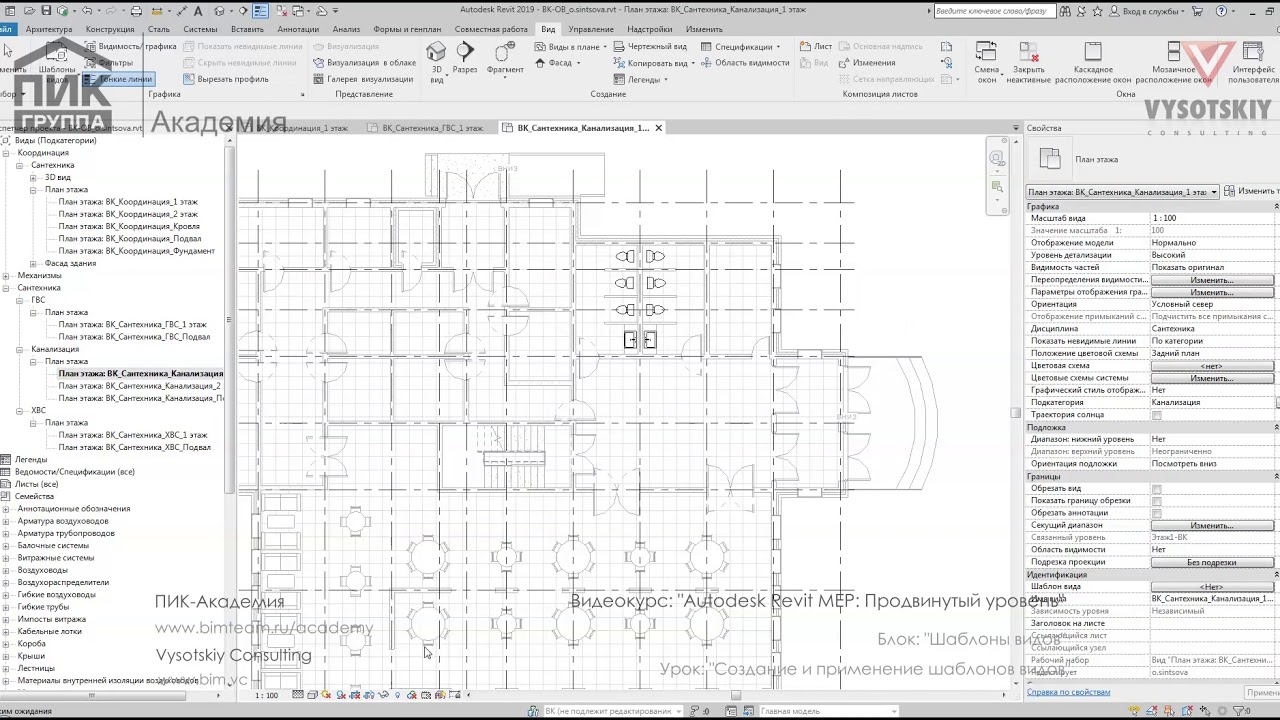
Task: Expand the Механизмы tree node
Action: [x=6, y=276]
